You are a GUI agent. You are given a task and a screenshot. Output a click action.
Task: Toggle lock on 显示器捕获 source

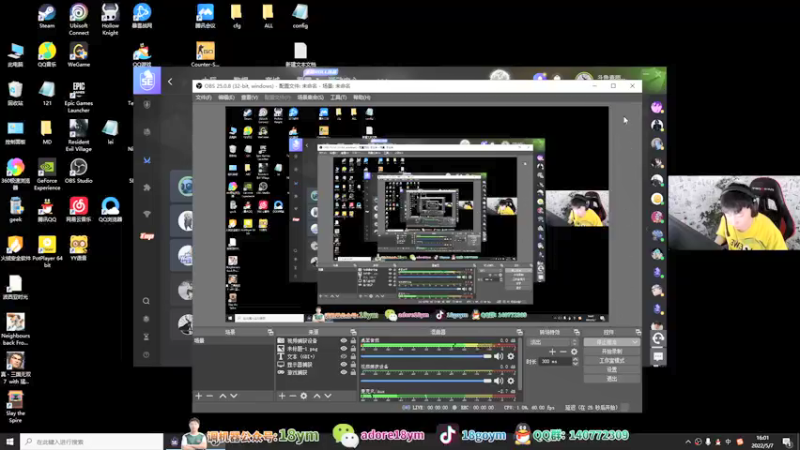[x=353, y=364]
